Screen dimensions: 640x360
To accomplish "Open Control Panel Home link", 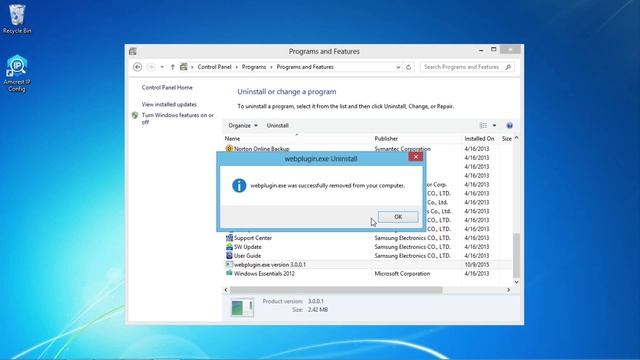I will [167, 87].
